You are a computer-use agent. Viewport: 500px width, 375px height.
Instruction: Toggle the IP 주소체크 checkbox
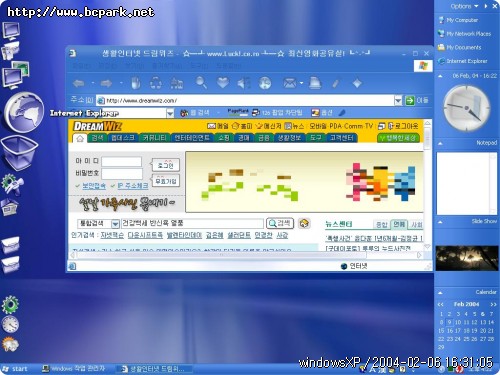(113, 186)
